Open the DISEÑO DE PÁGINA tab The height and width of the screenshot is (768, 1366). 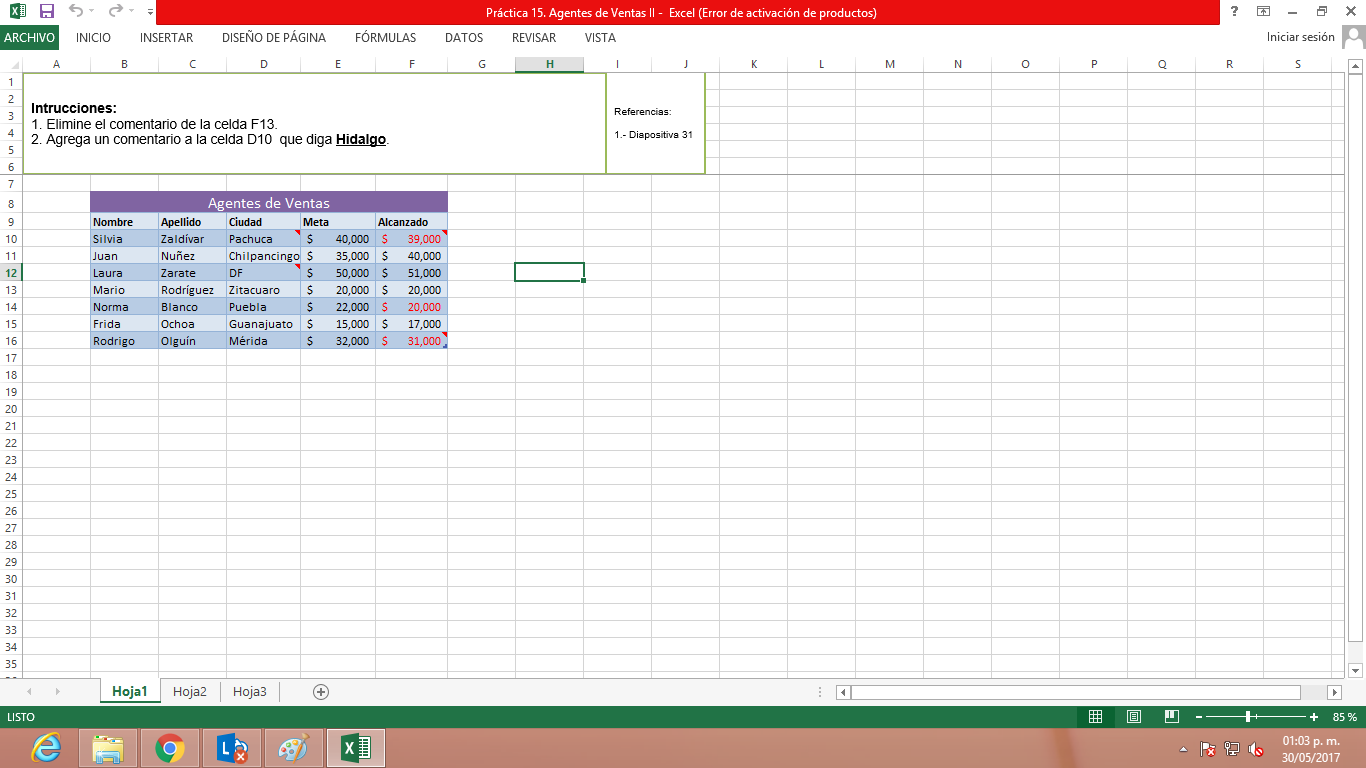pos(274,38)
